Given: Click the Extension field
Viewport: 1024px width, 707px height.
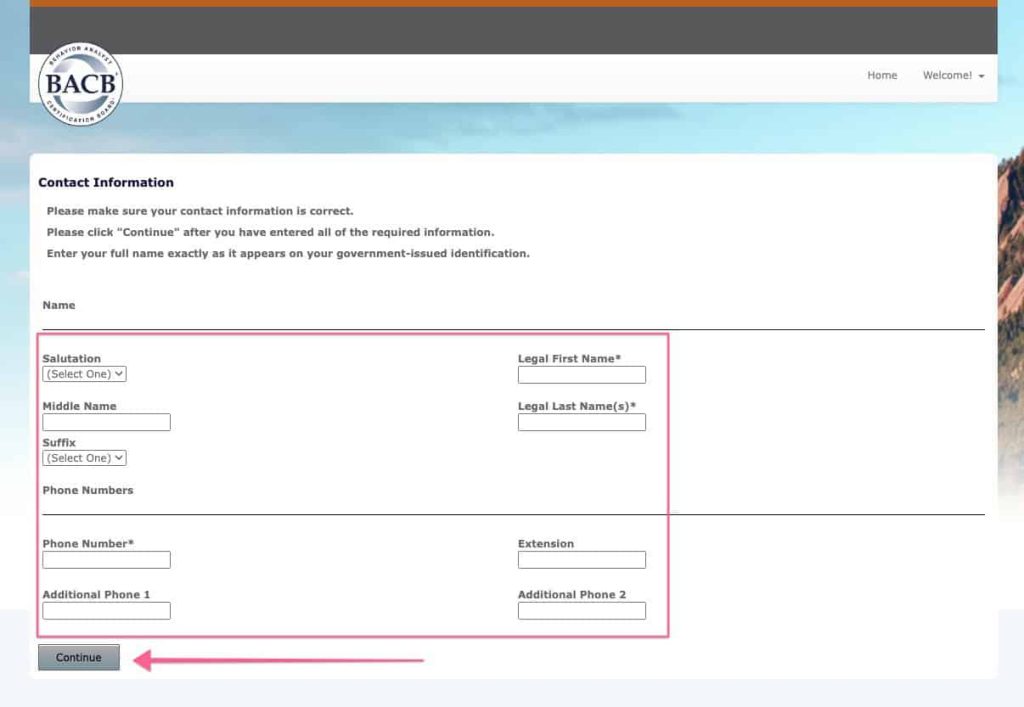Looking at the screenshot, I should click(581, 559).
